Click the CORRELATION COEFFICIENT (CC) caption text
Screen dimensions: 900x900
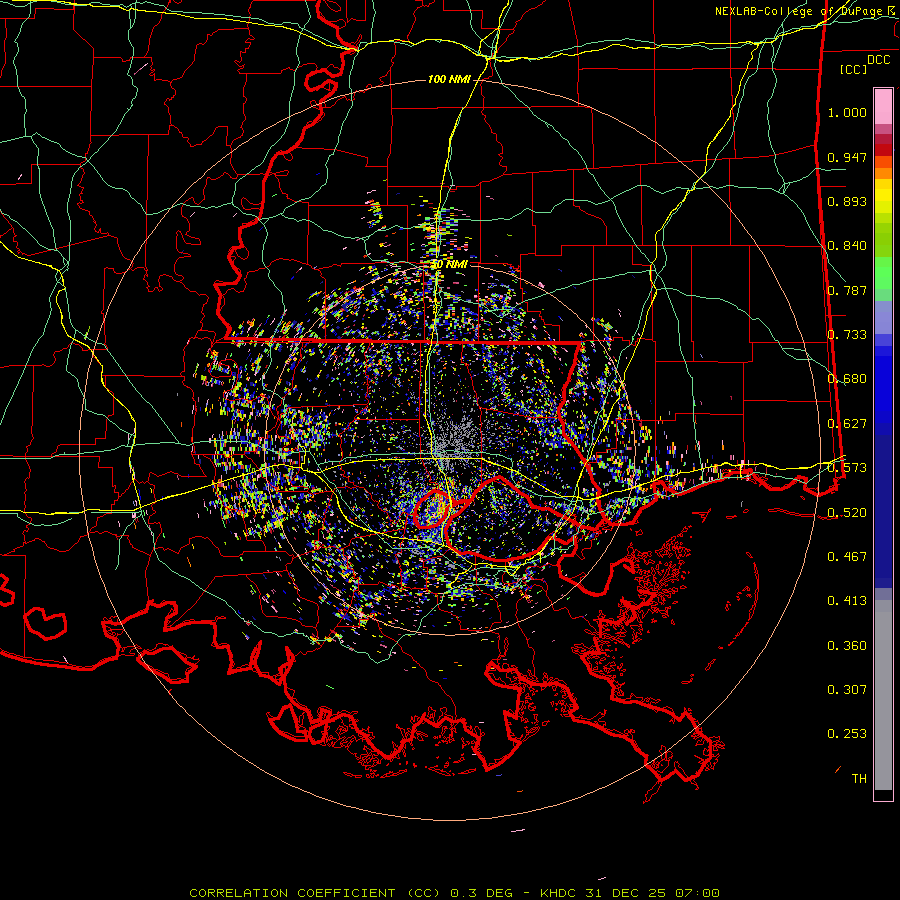pos(315,893)
